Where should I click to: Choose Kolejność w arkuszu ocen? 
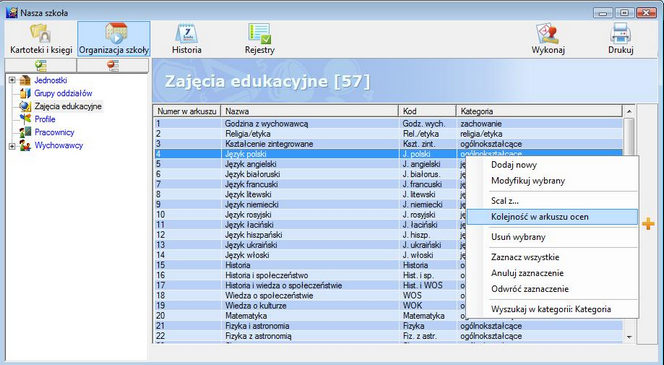click(x=552, y=217)
